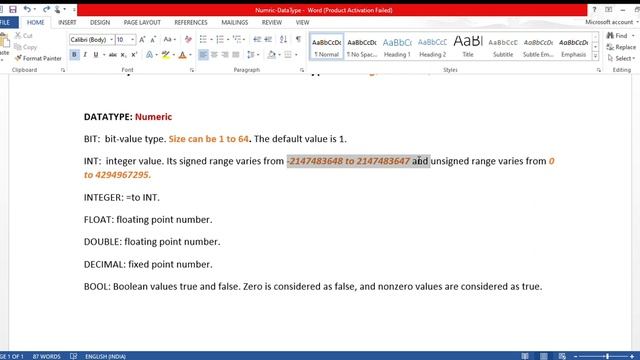Expand the Styles gallery More button
Viewport: 640px width, 360px height.
point(596,55)
